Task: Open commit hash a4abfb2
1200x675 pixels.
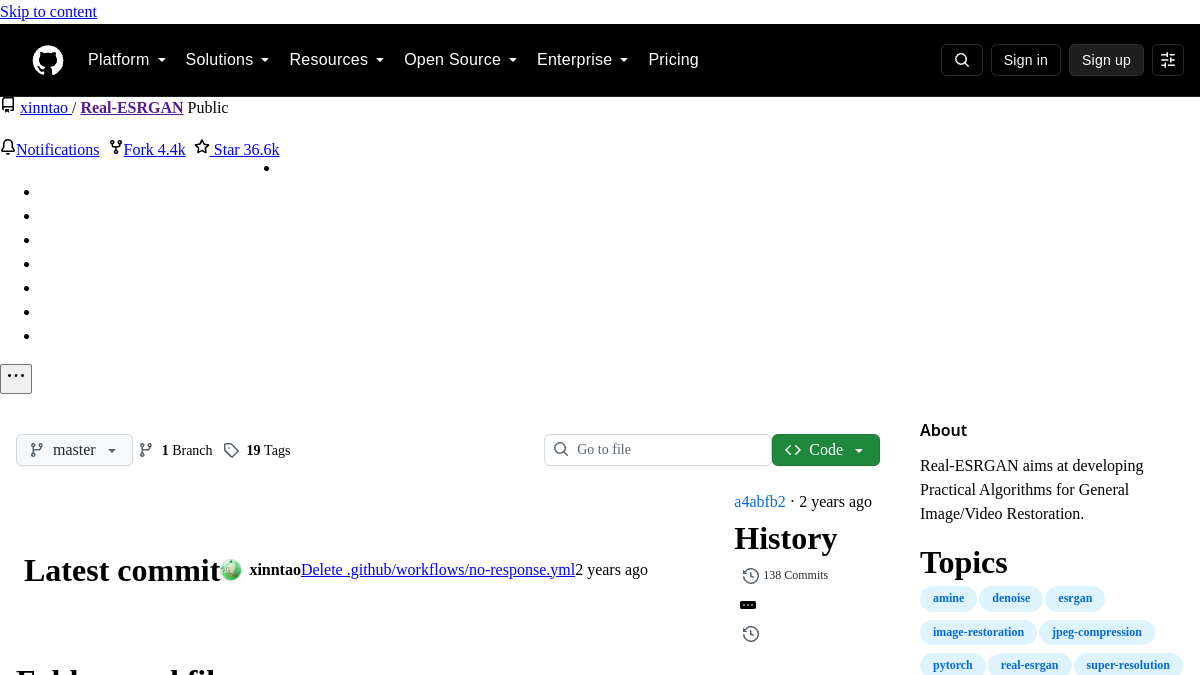Action: [x=760, y=502]
